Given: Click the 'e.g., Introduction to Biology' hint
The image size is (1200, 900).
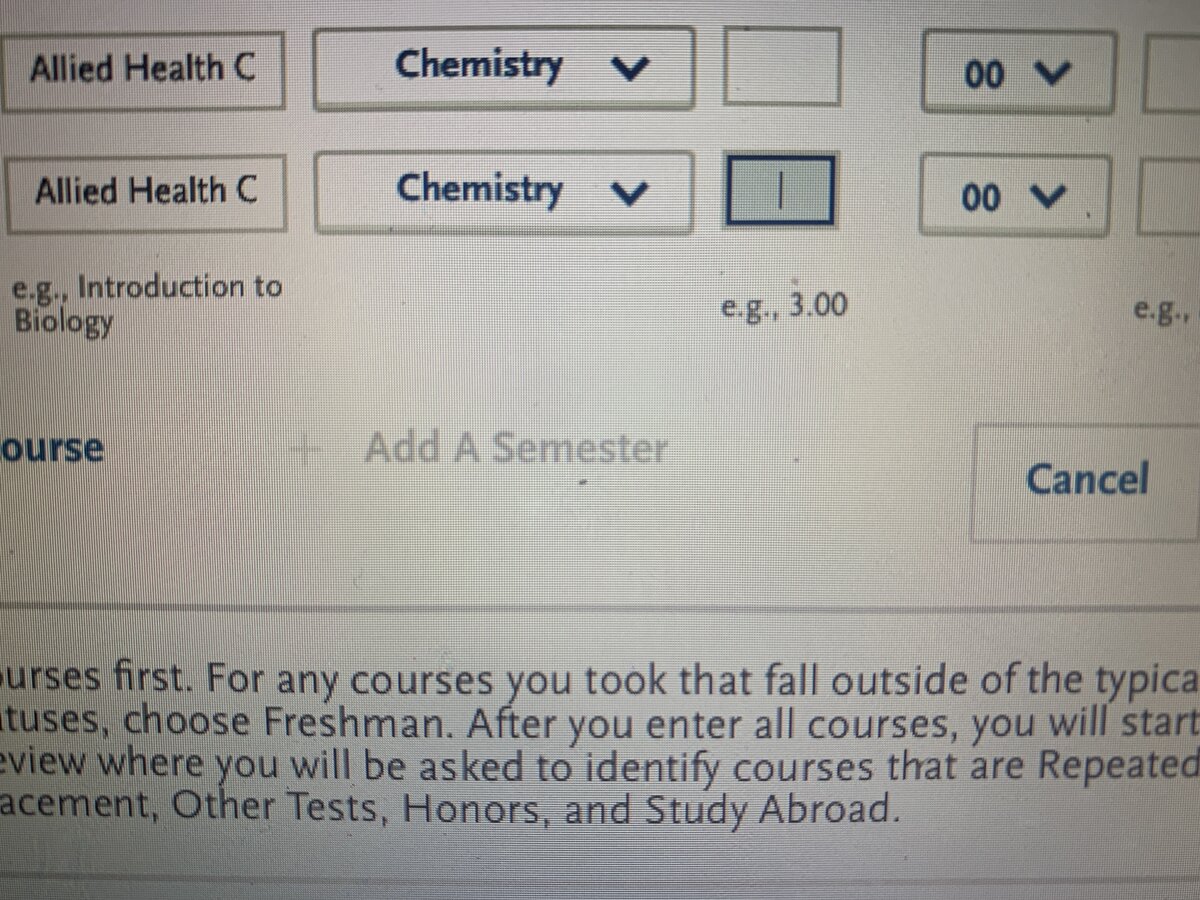Looking at the screenshot, I should click(x=145, y=304).
